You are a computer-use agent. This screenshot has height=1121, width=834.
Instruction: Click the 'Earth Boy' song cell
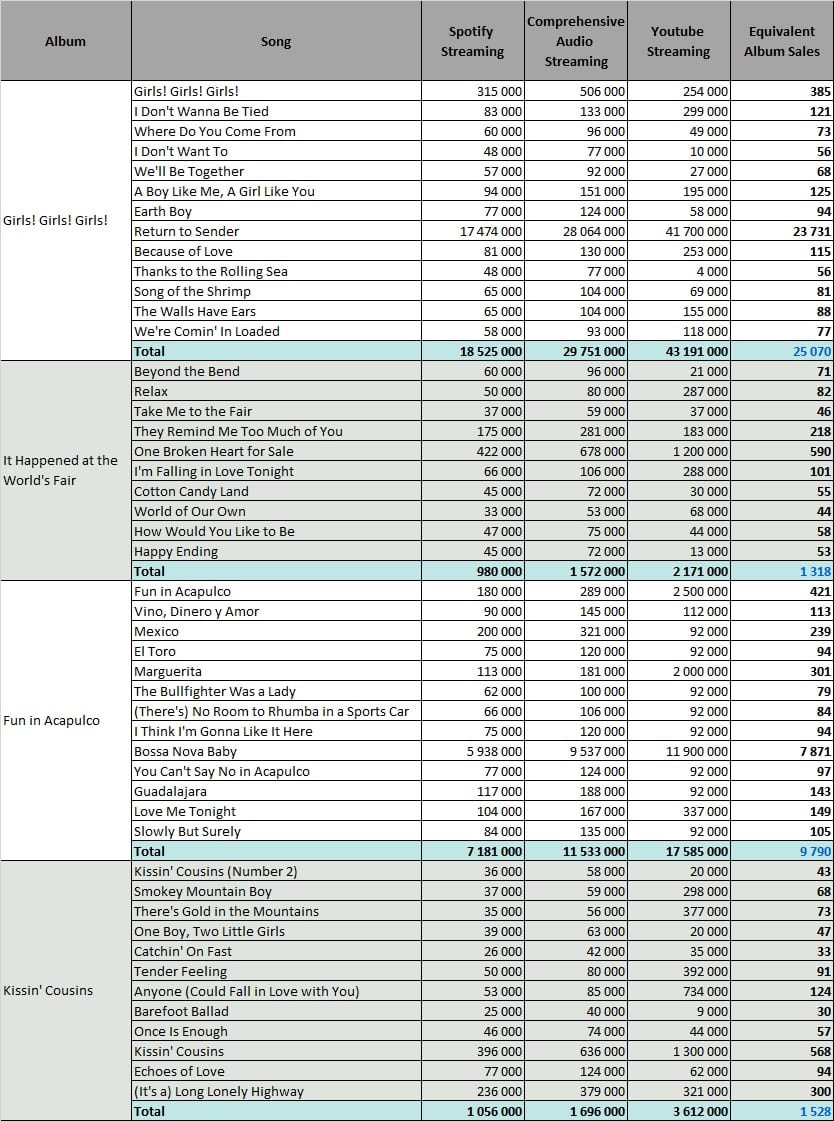point(276,211)
